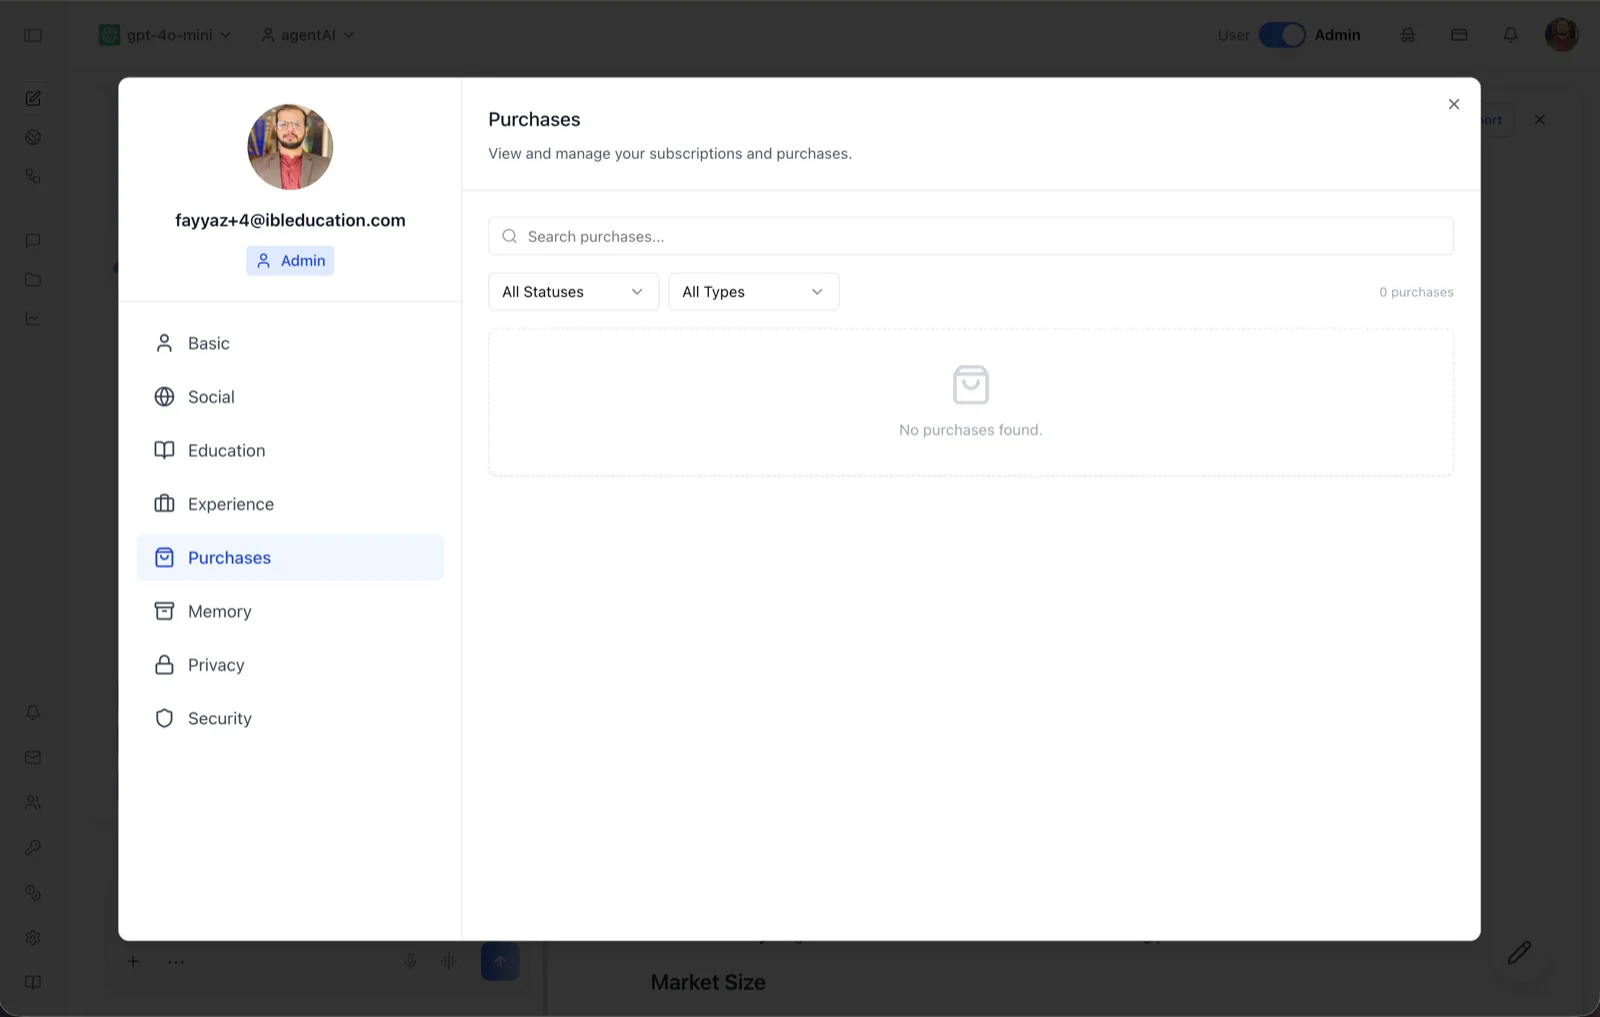The image size is (1600, 1017).
Task: Open the folder icon in left sidebar
Action: point(33,280)
